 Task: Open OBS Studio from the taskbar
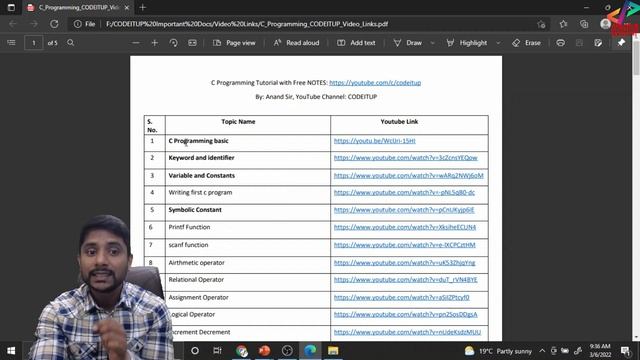(x=287, y=351)
